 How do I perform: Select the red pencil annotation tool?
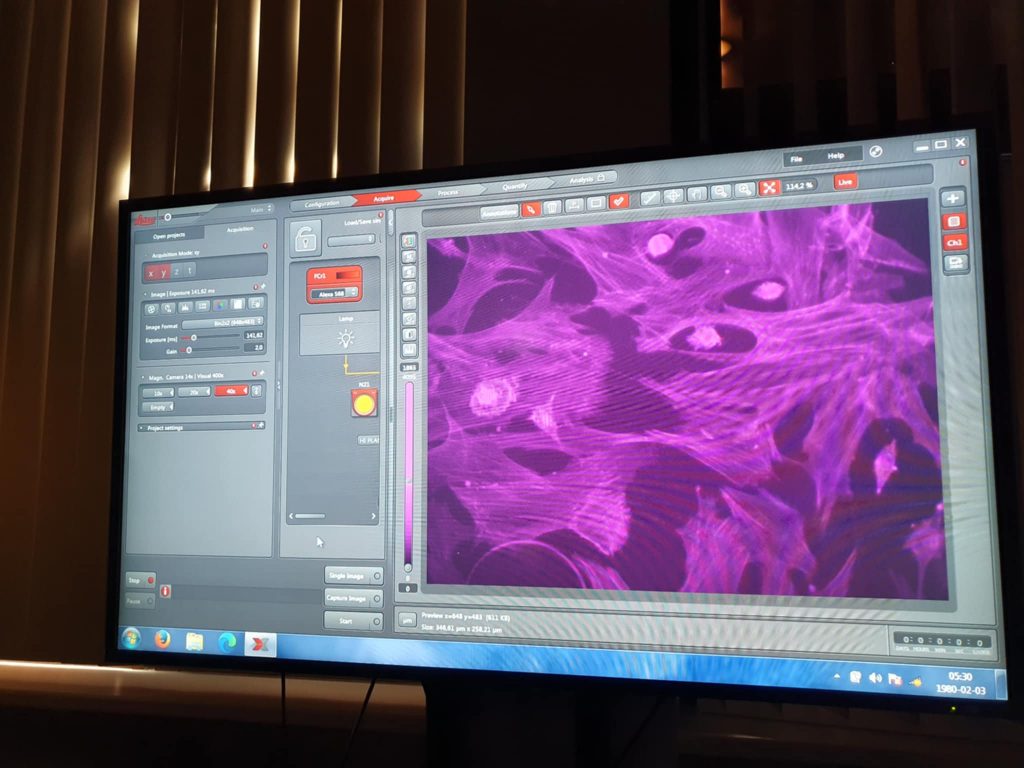(x=531, y=208)
